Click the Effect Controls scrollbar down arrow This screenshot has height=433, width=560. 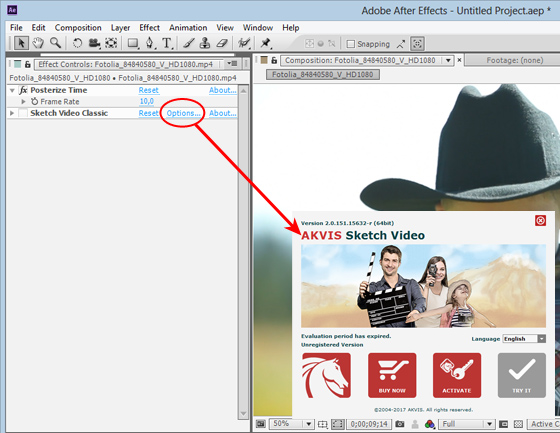point(244,414)
